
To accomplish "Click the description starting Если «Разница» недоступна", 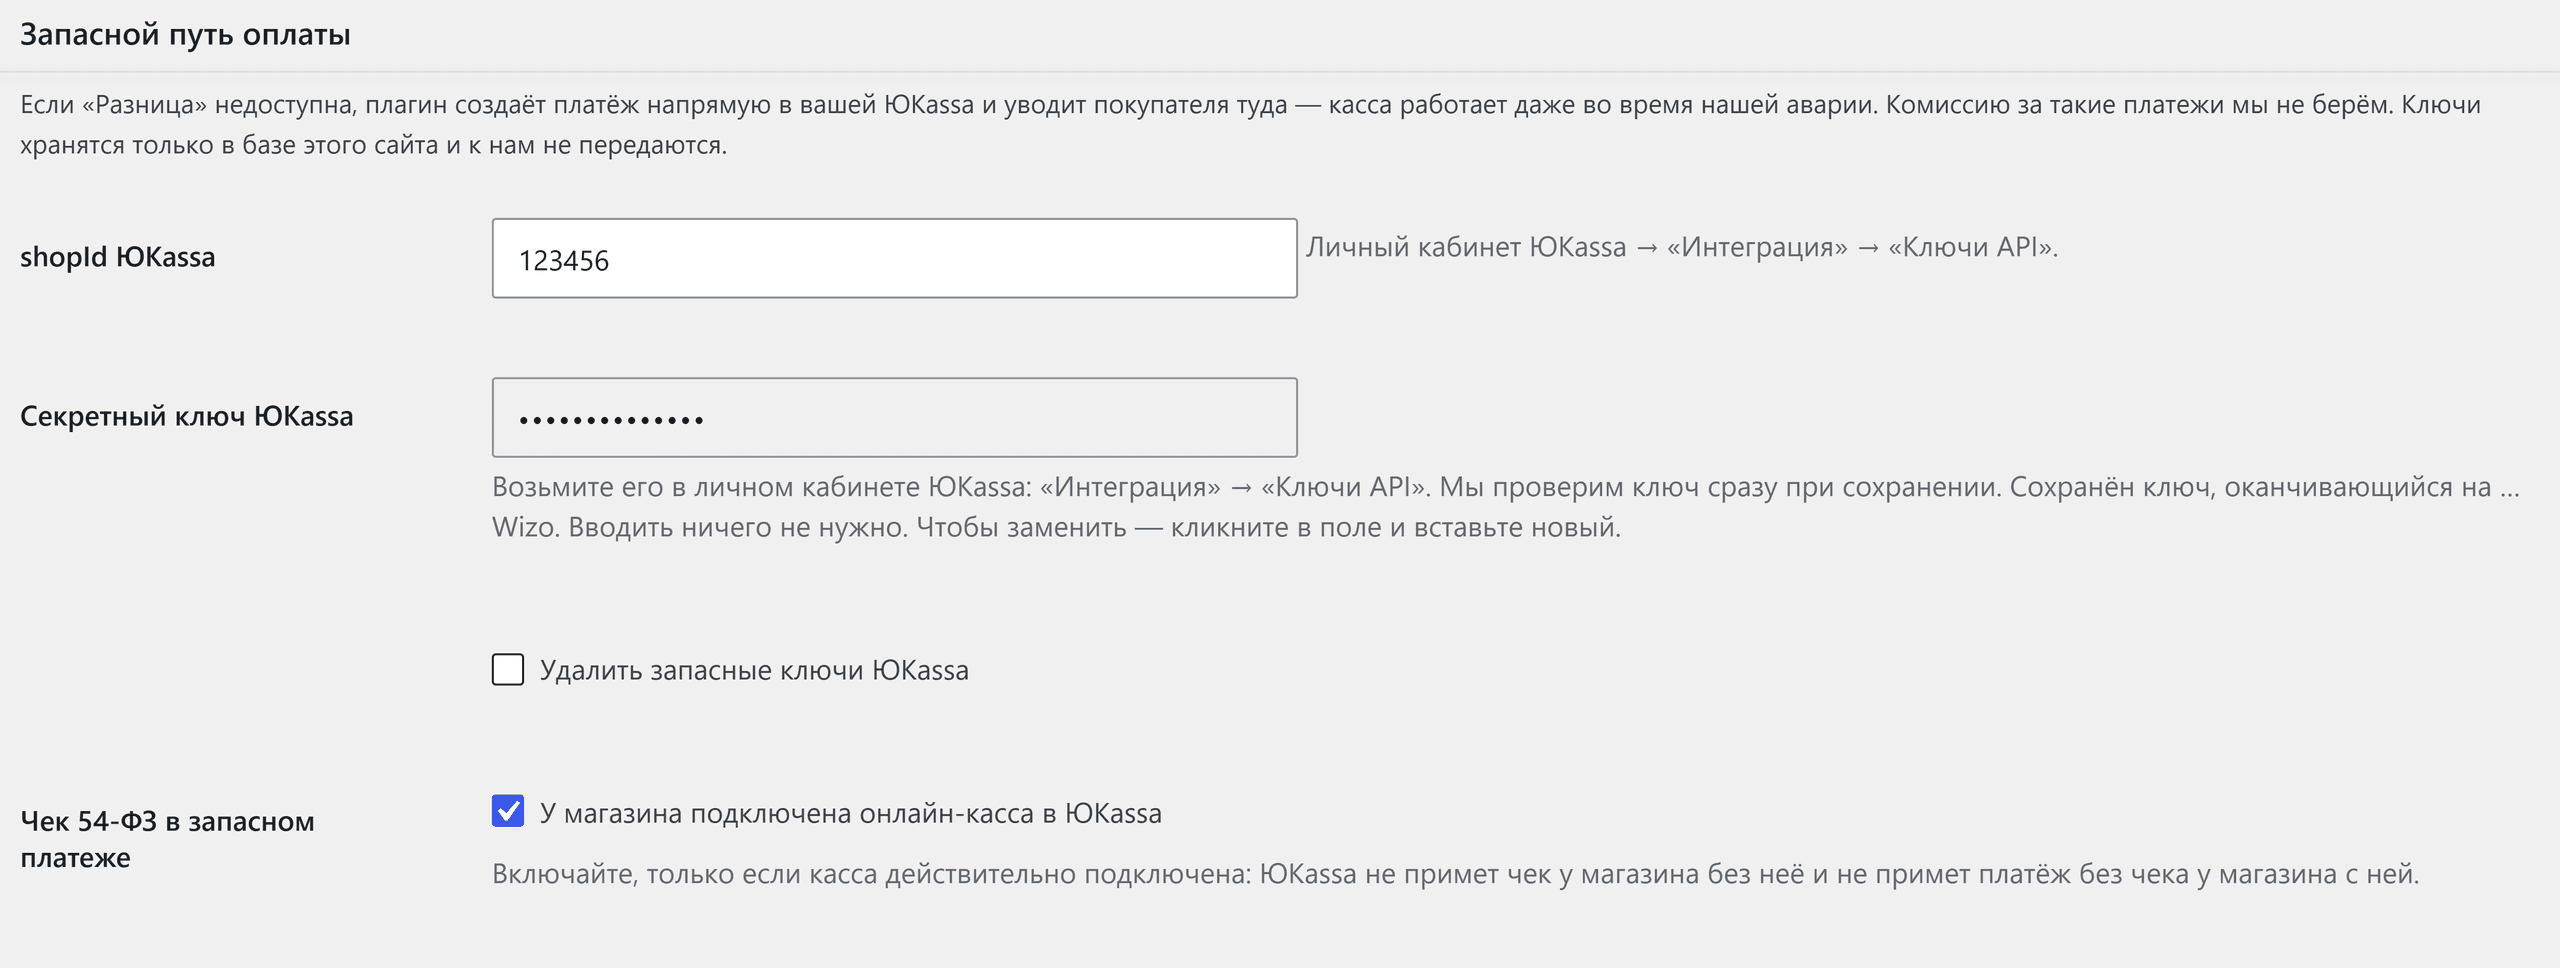I will click(1250, 125).
